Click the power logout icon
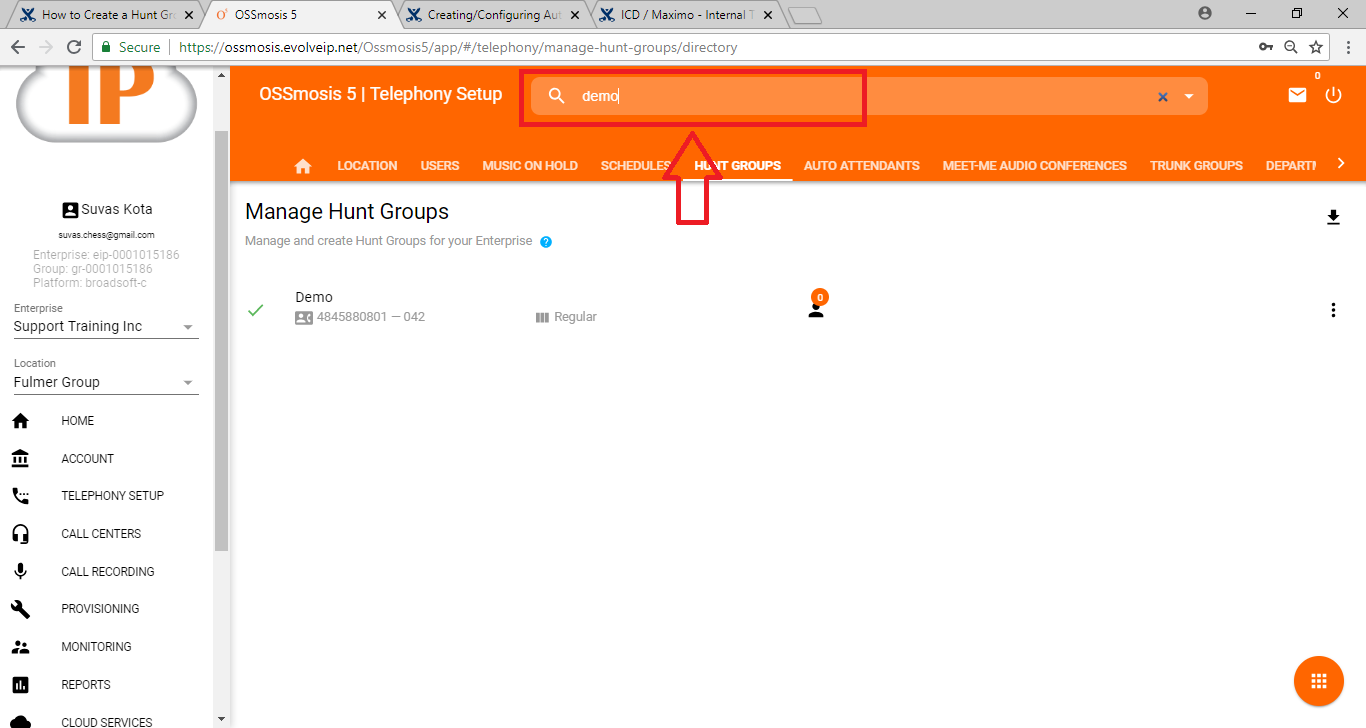Image resolution: width=1366 pixels, height=728 pixels. click(x=1333, y=95)
